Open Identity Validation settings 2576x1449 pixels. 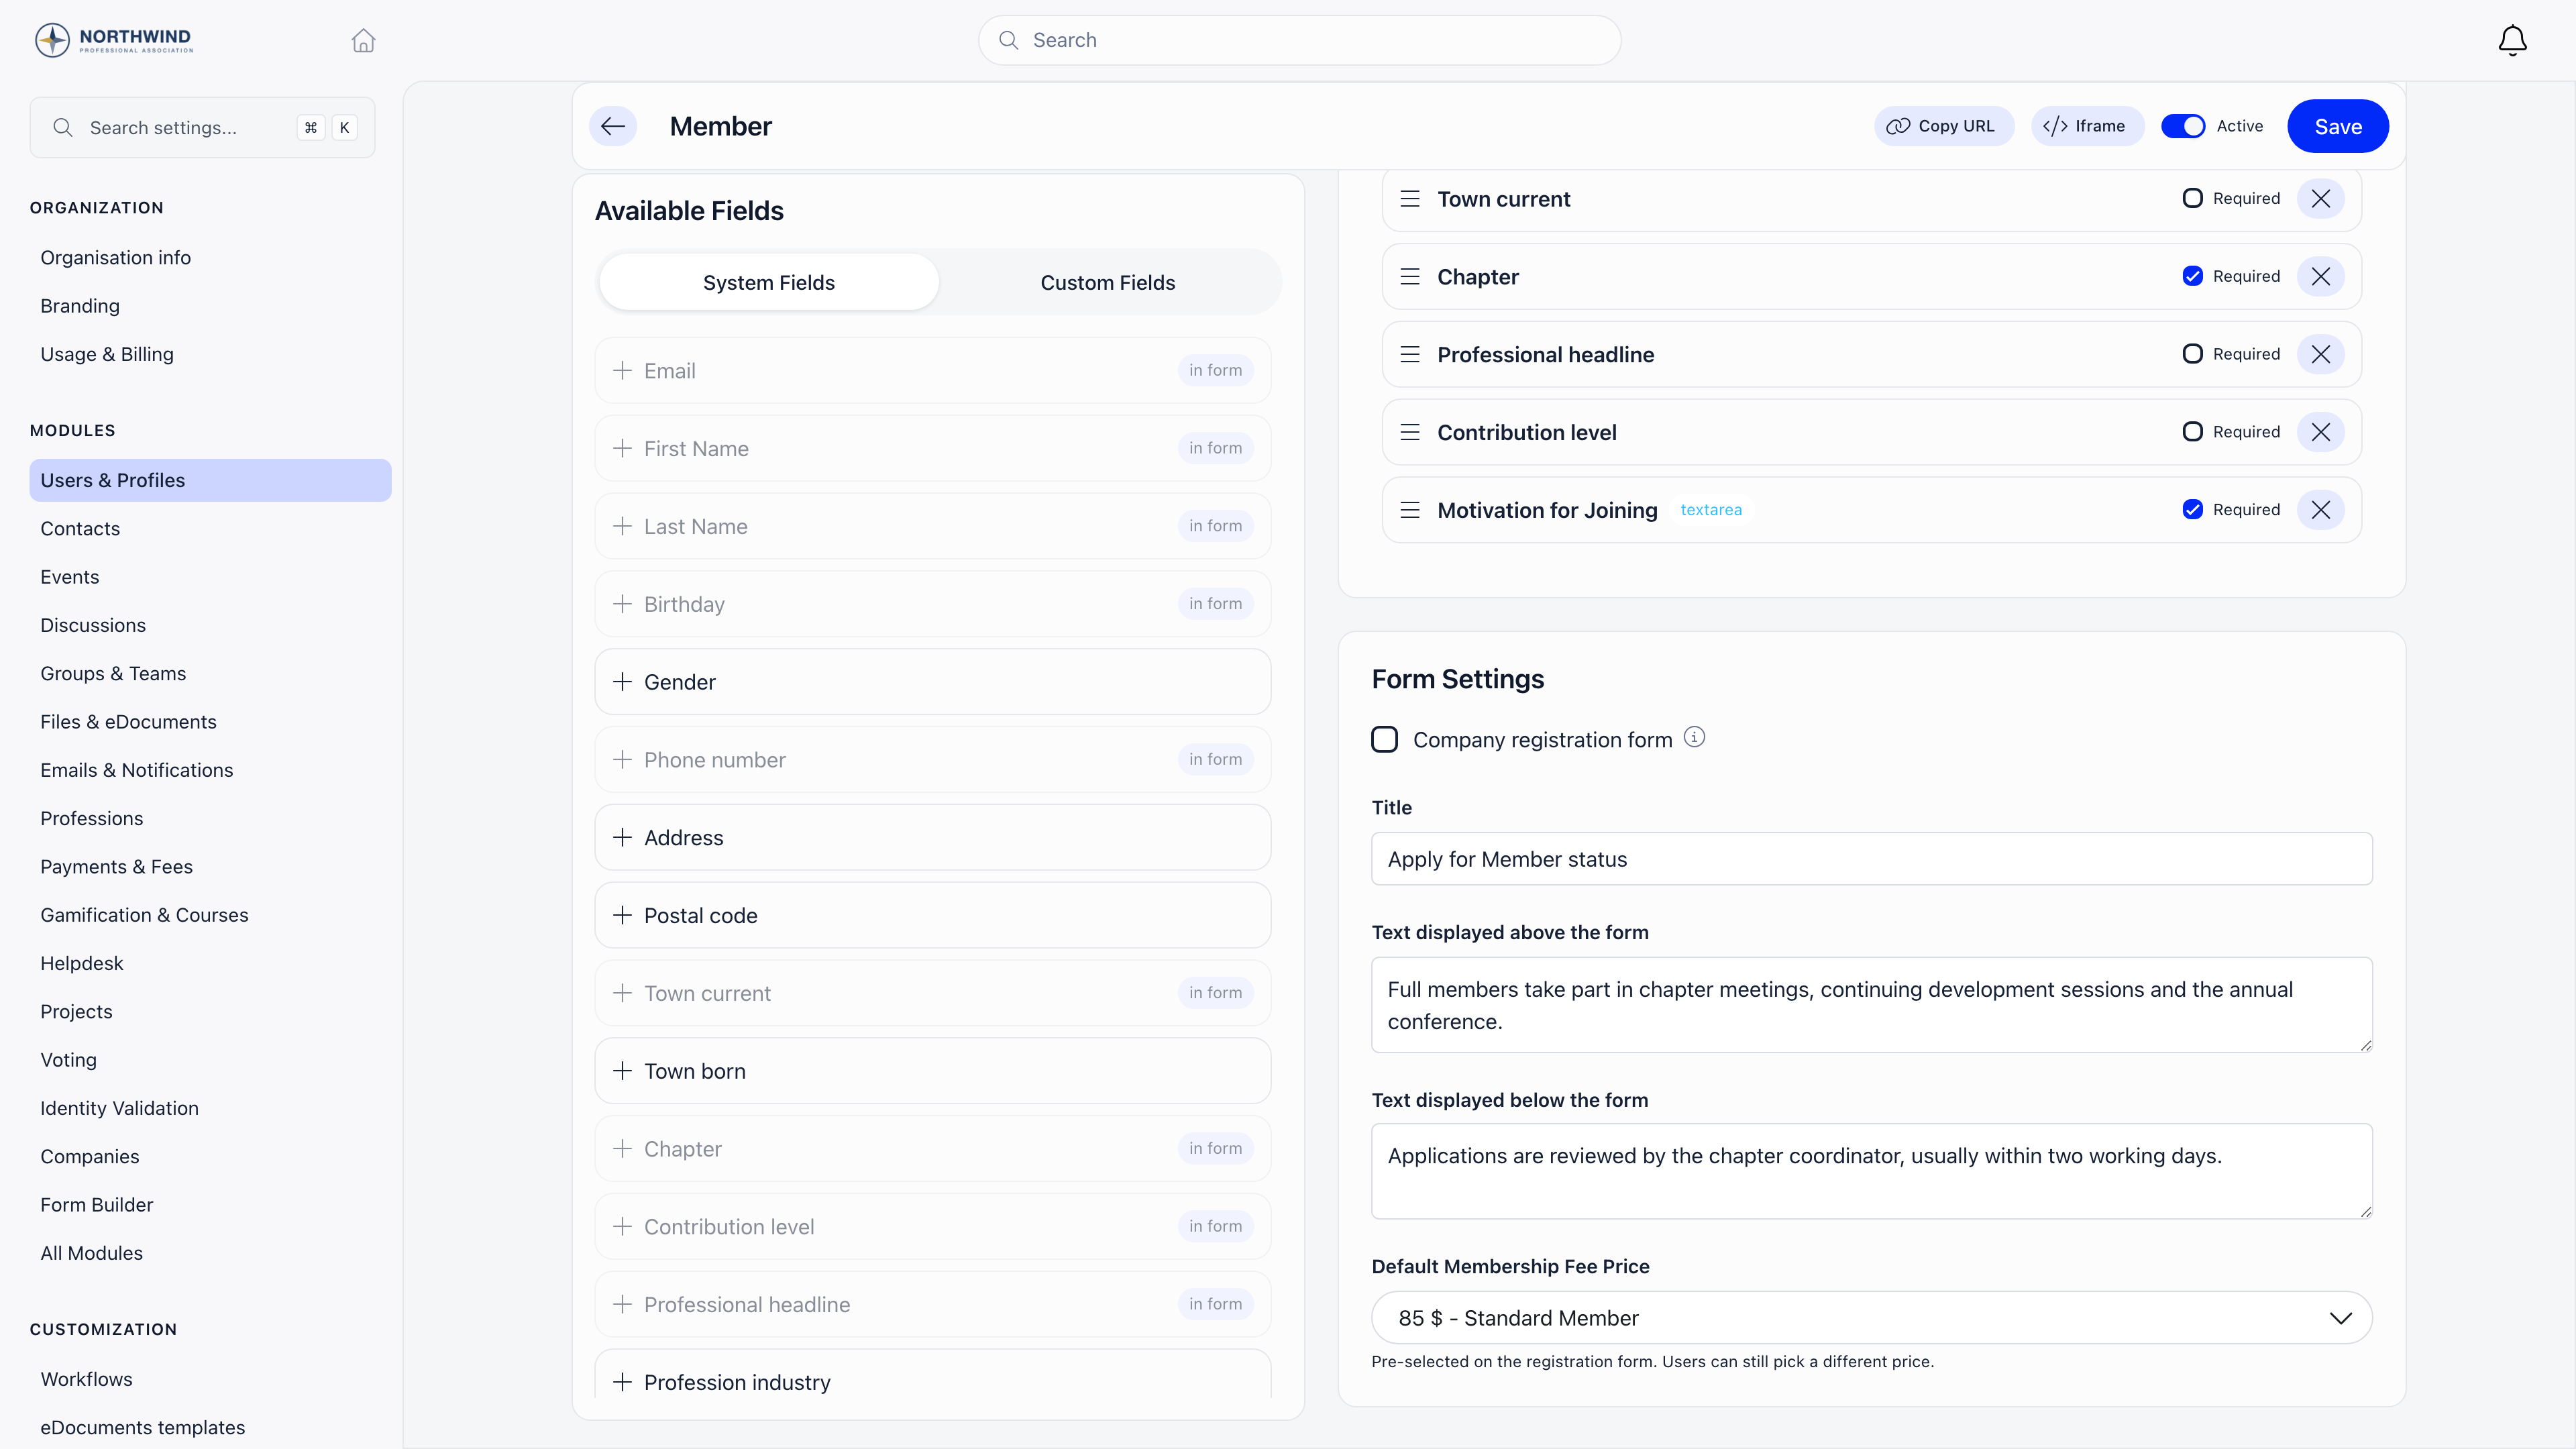pos(119,1108)
